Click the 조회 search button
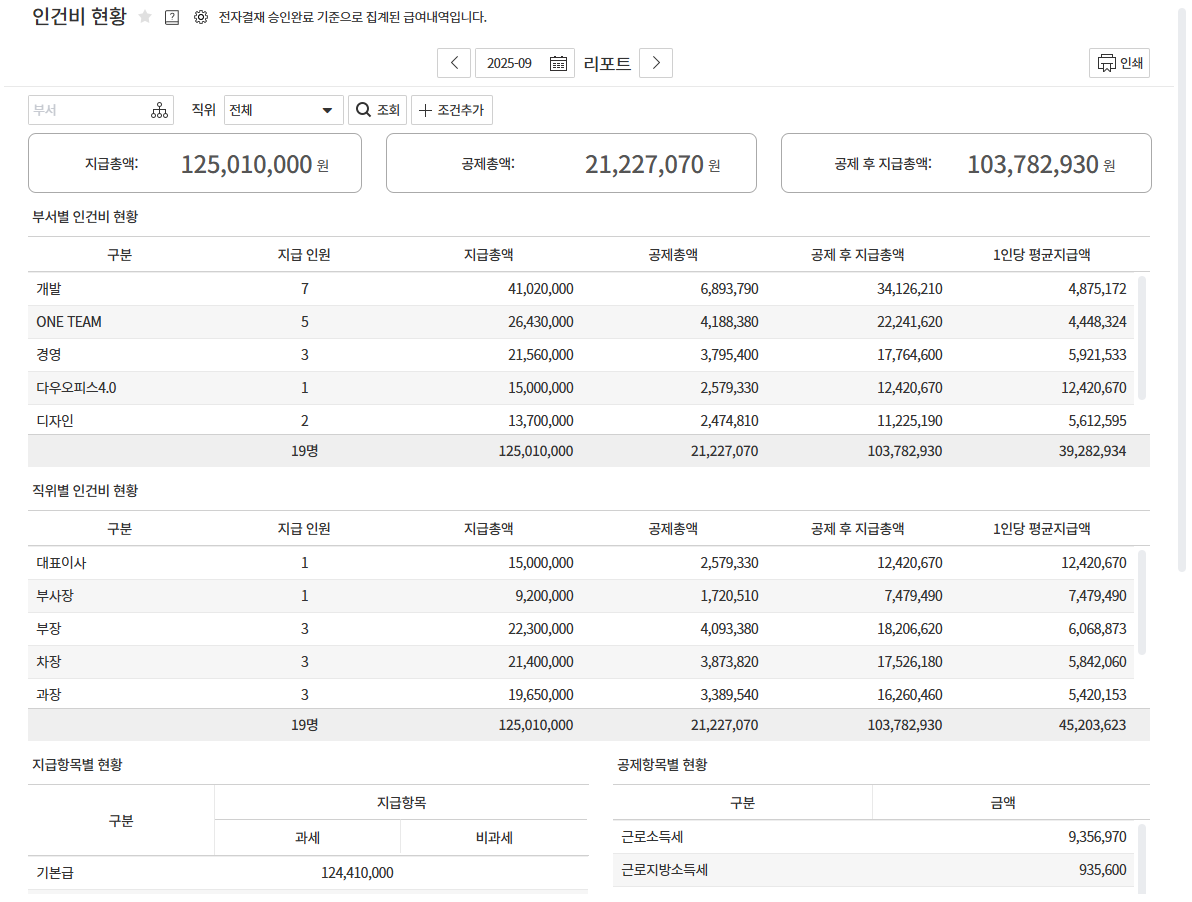Screen dimensions: 1192x902 click(x=377, y=110)
